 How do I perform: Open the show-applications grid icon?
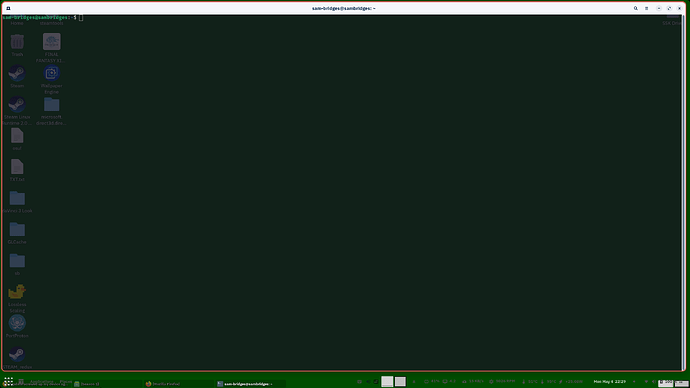pyautogui.click(x=8, y=381)
